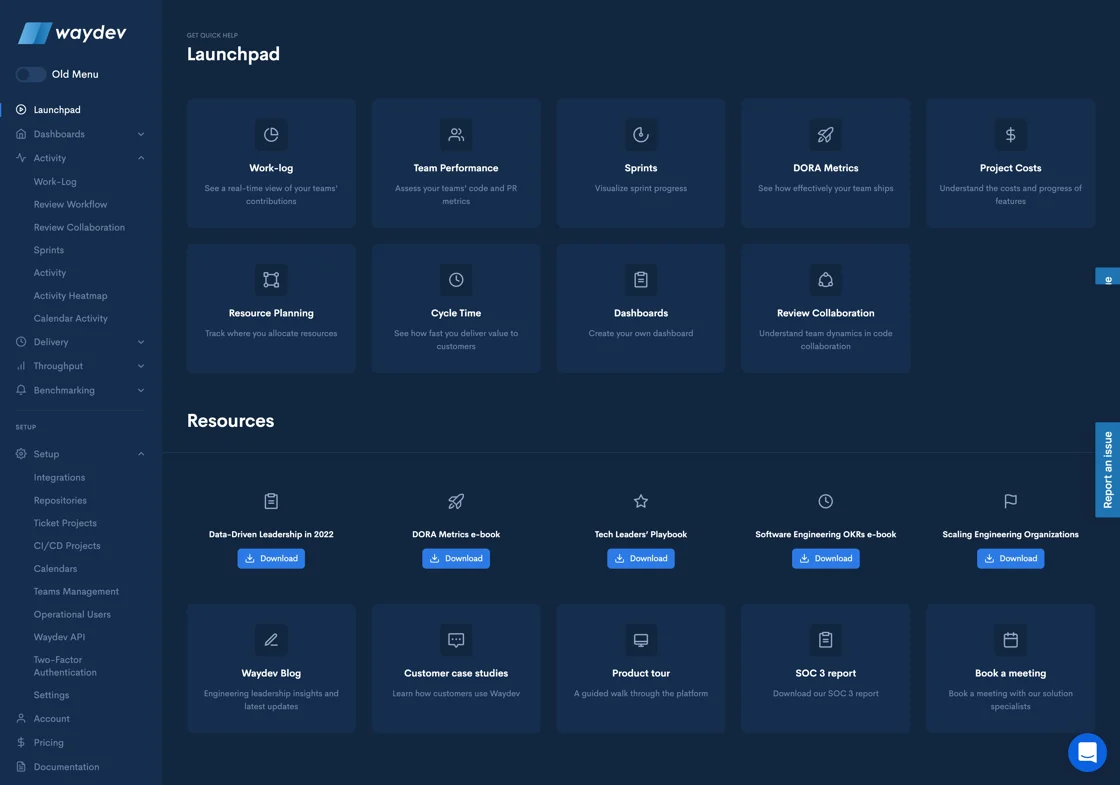Click the Data-Driven Leadership clipboard icon
The width and height of the screenshot is (1120, 785).
point(271,501)
